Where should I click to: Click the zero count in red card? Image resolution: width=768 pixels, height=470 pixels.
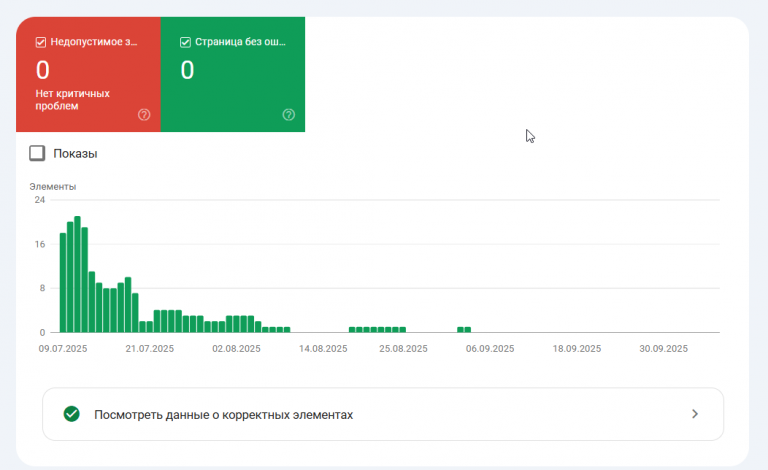point(43,70)
